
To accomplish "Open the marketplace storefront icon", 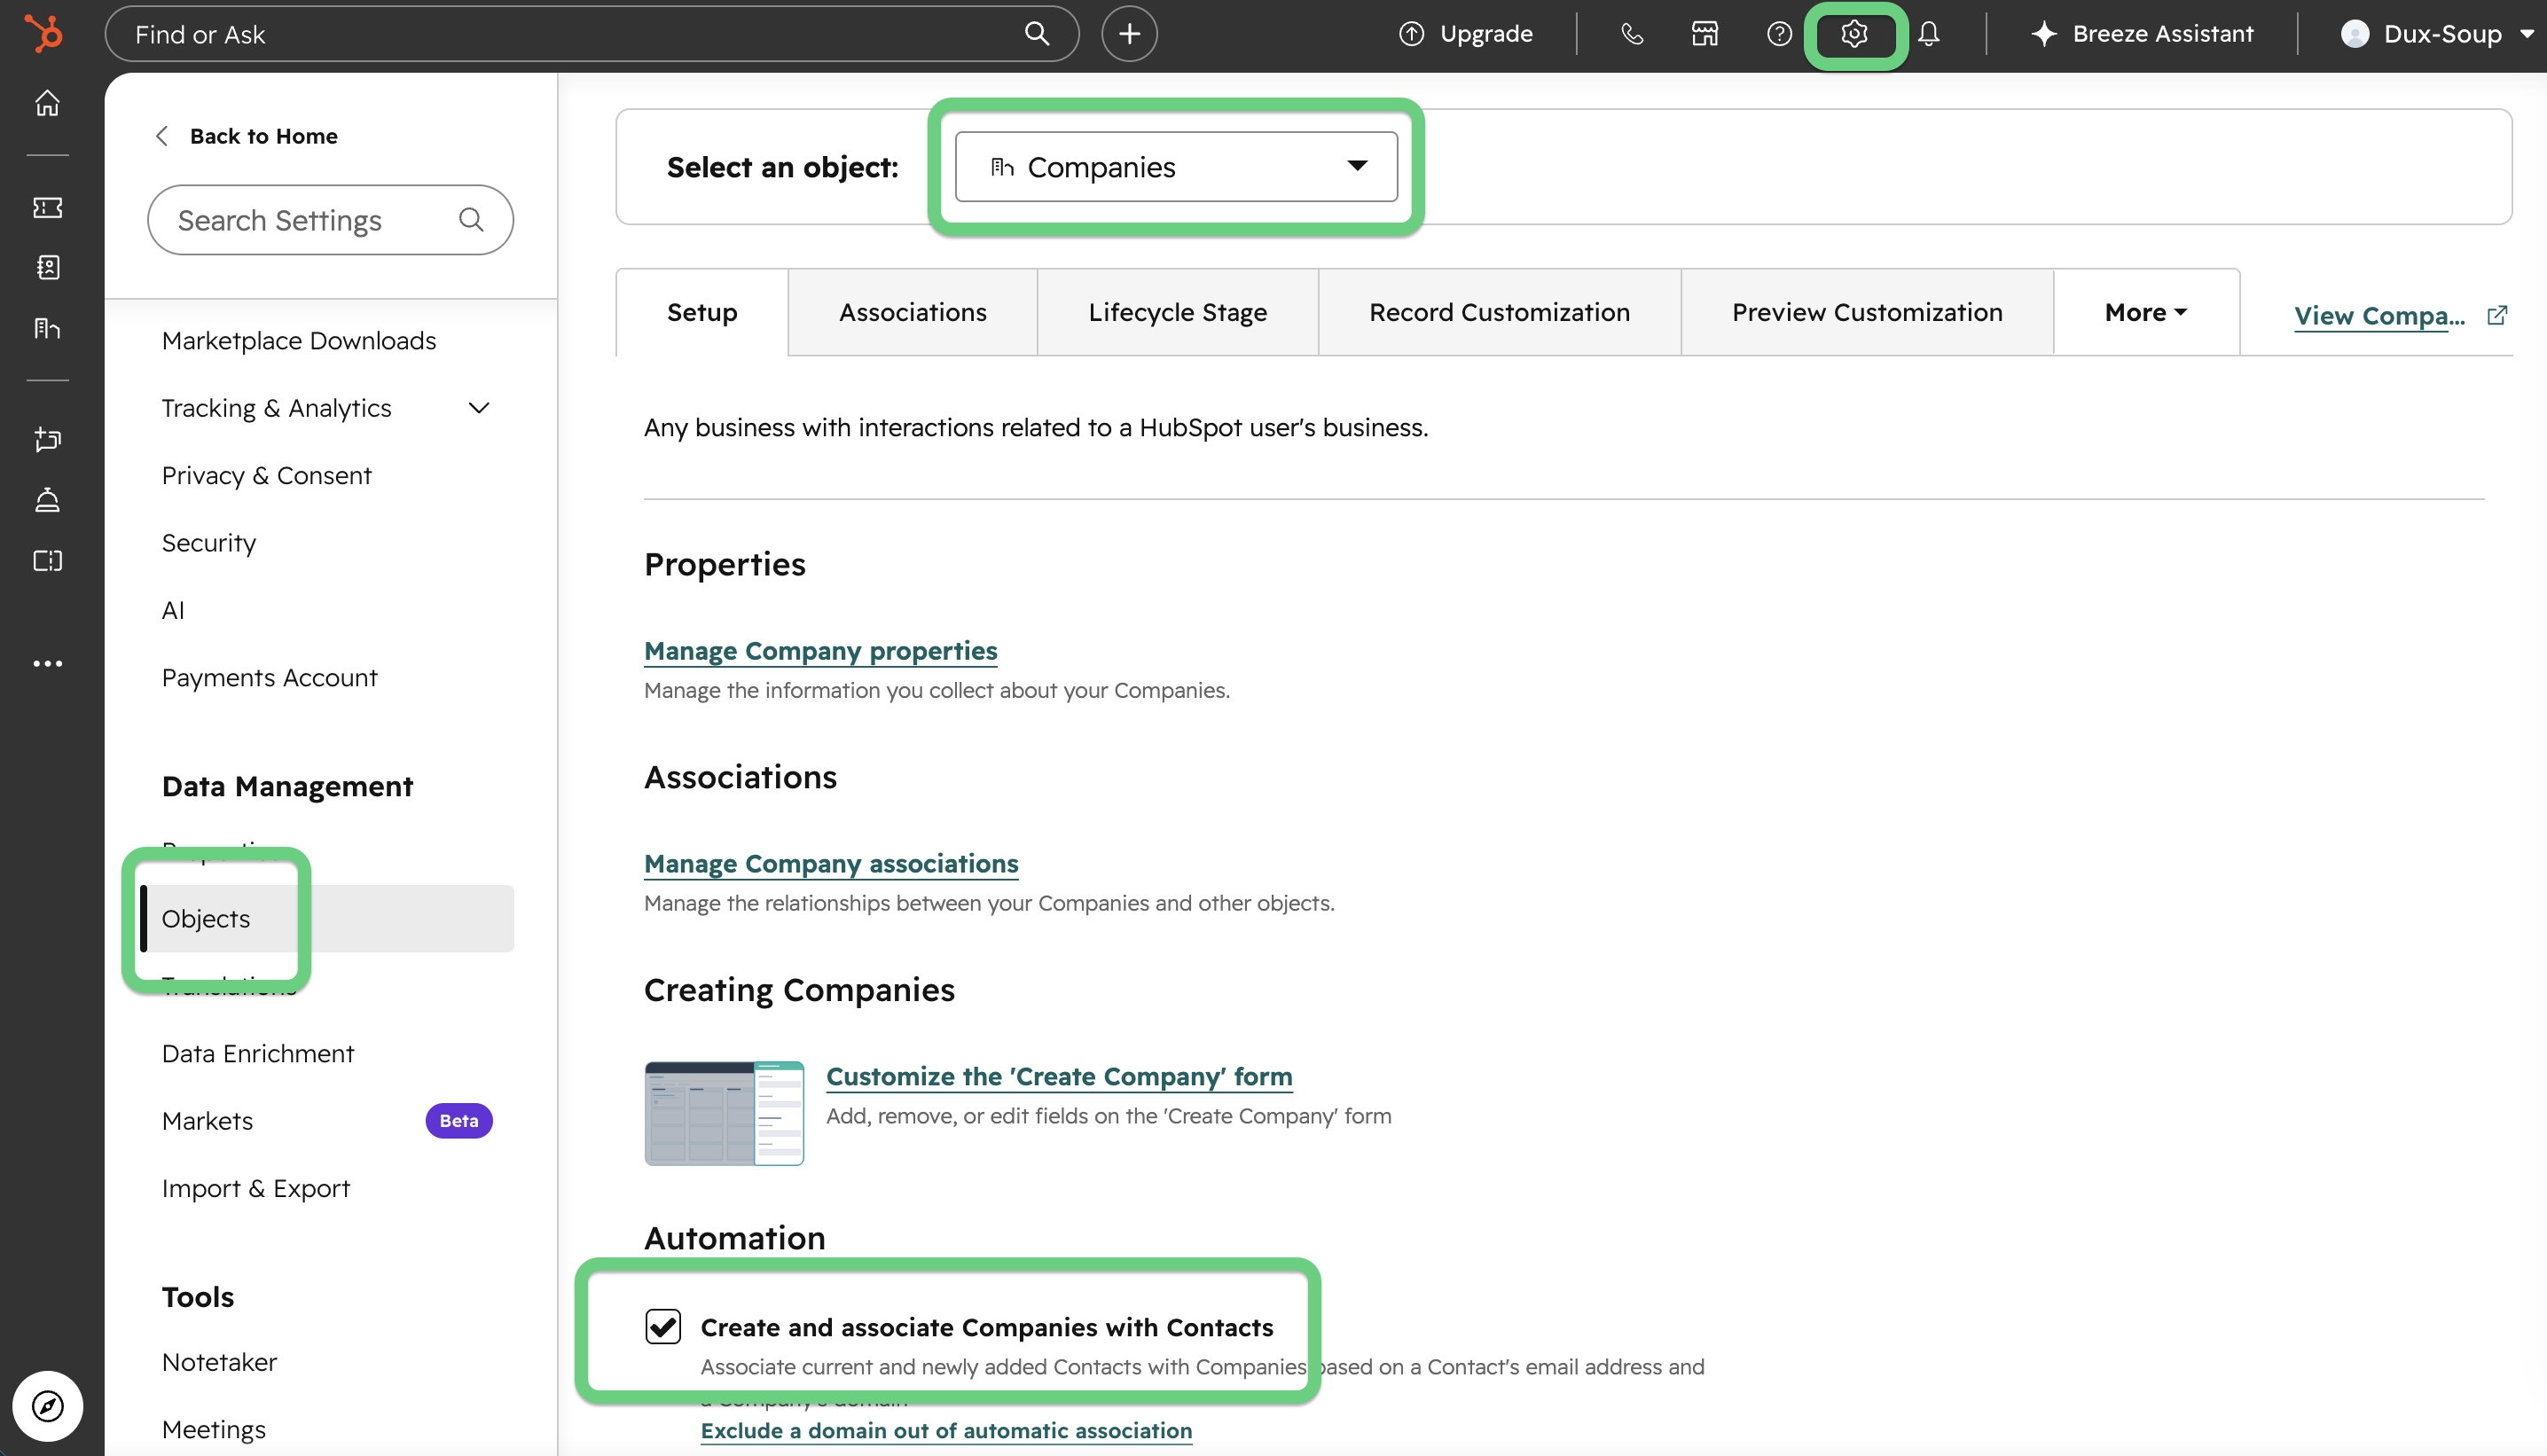I will [x=1705, y=33].
